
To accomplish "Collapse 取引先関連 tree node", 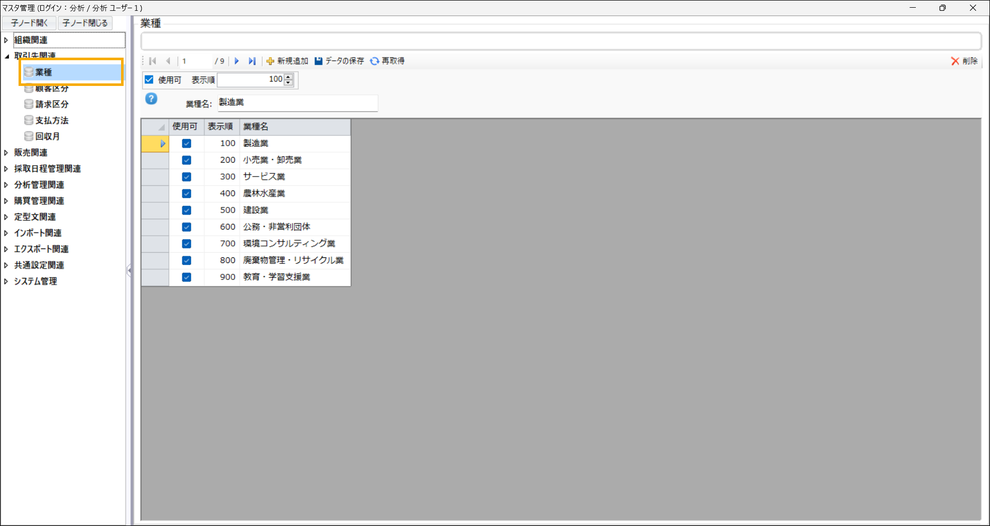I will click(6, 56).
